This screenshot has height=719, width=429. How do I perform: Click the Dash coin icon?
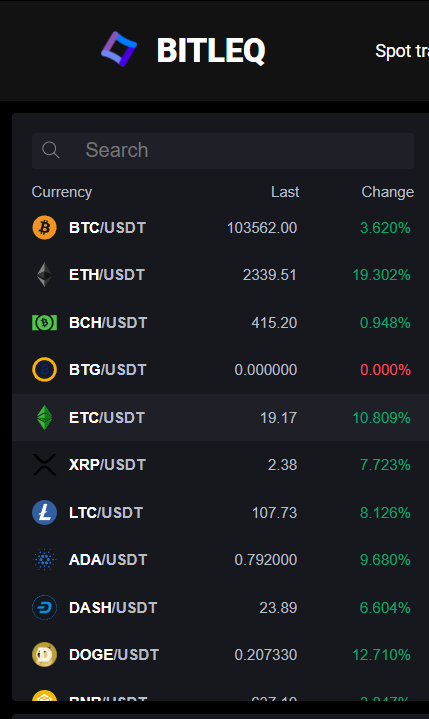pos(44,607)
